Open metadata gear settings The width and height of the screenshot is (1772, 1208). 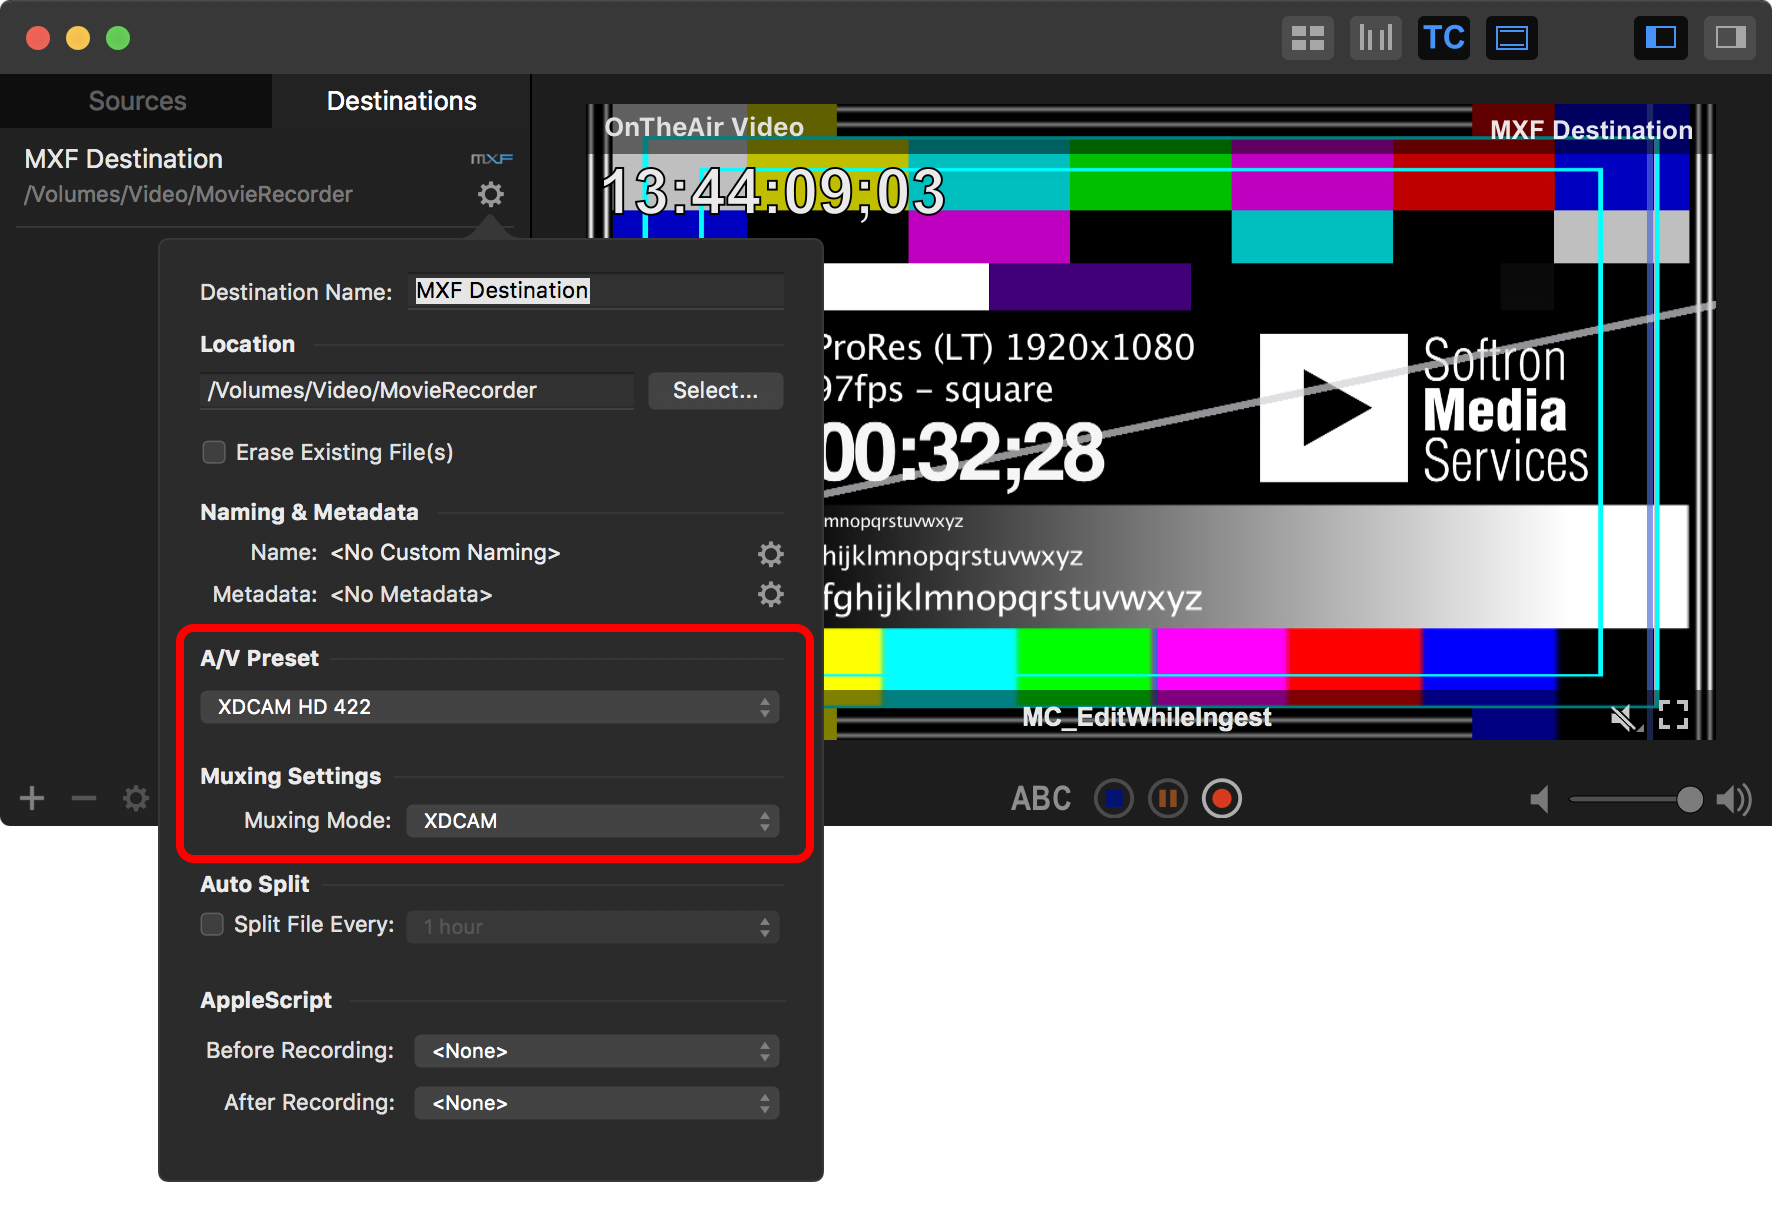[770, 595]
